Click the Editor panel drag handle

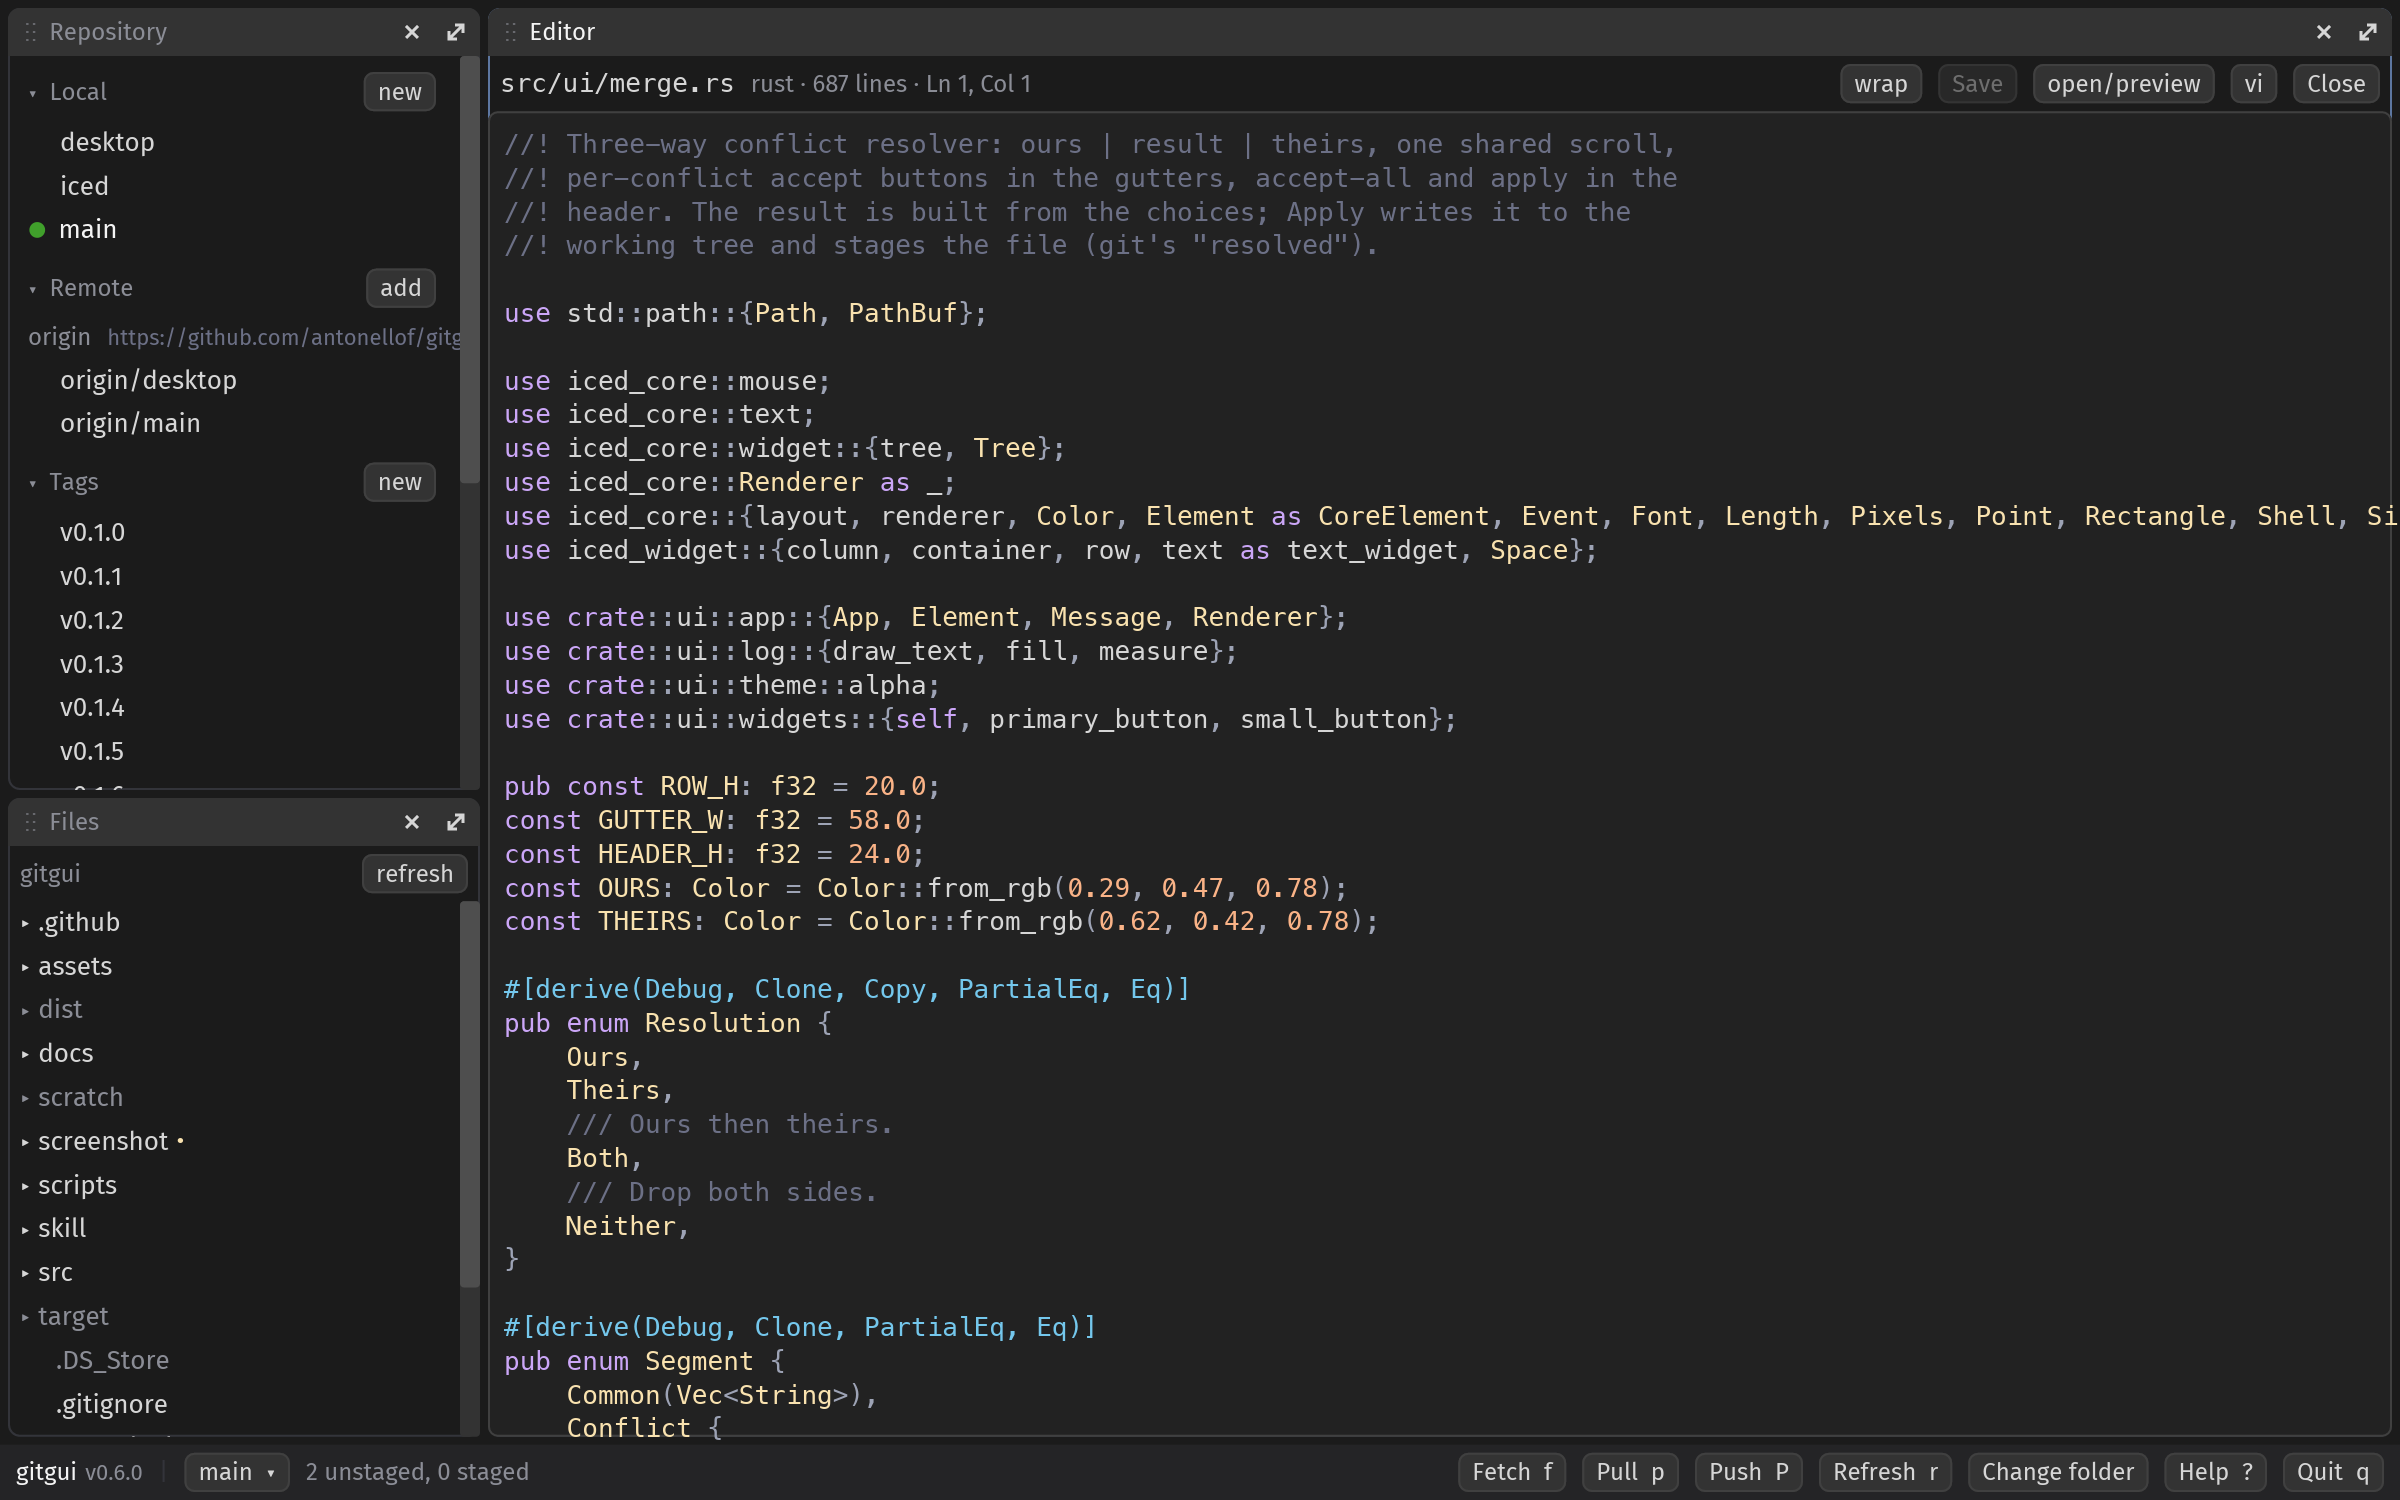pyautogui.click(x=510, y=32)
